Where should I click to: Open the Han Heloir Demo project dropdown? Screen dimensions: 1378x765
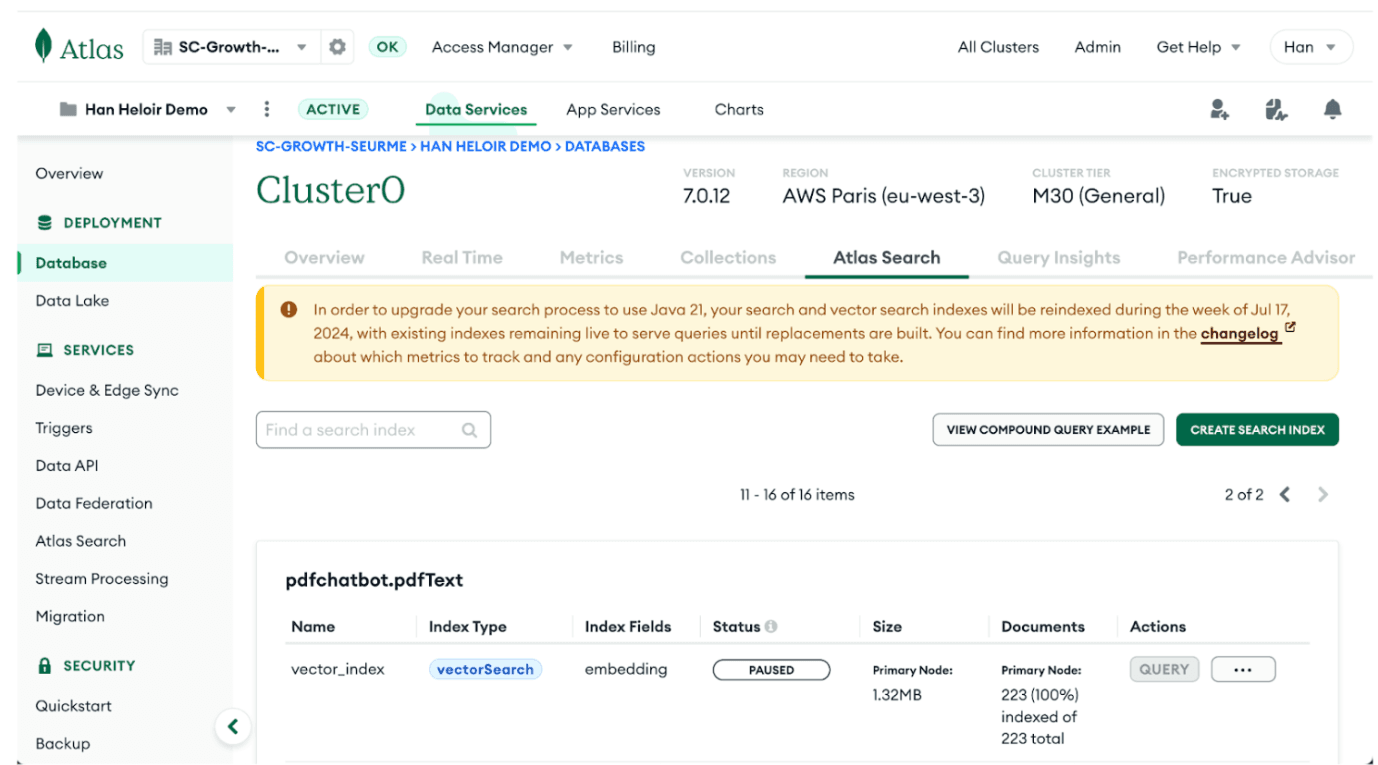[147, 109]
